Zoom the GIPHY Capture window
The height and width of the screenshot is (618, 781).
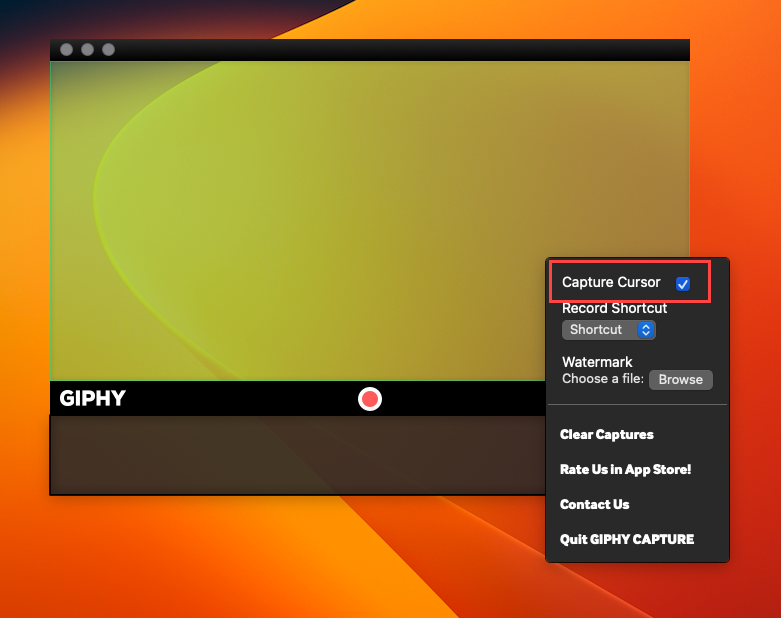[x=108, y=49]
